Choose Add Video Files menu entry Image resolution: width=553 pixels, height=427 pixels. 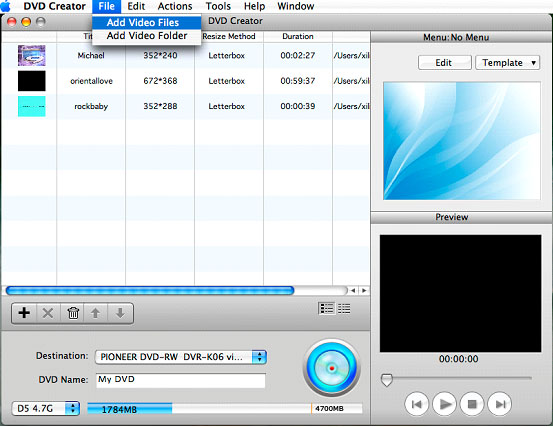coord(147,23)
